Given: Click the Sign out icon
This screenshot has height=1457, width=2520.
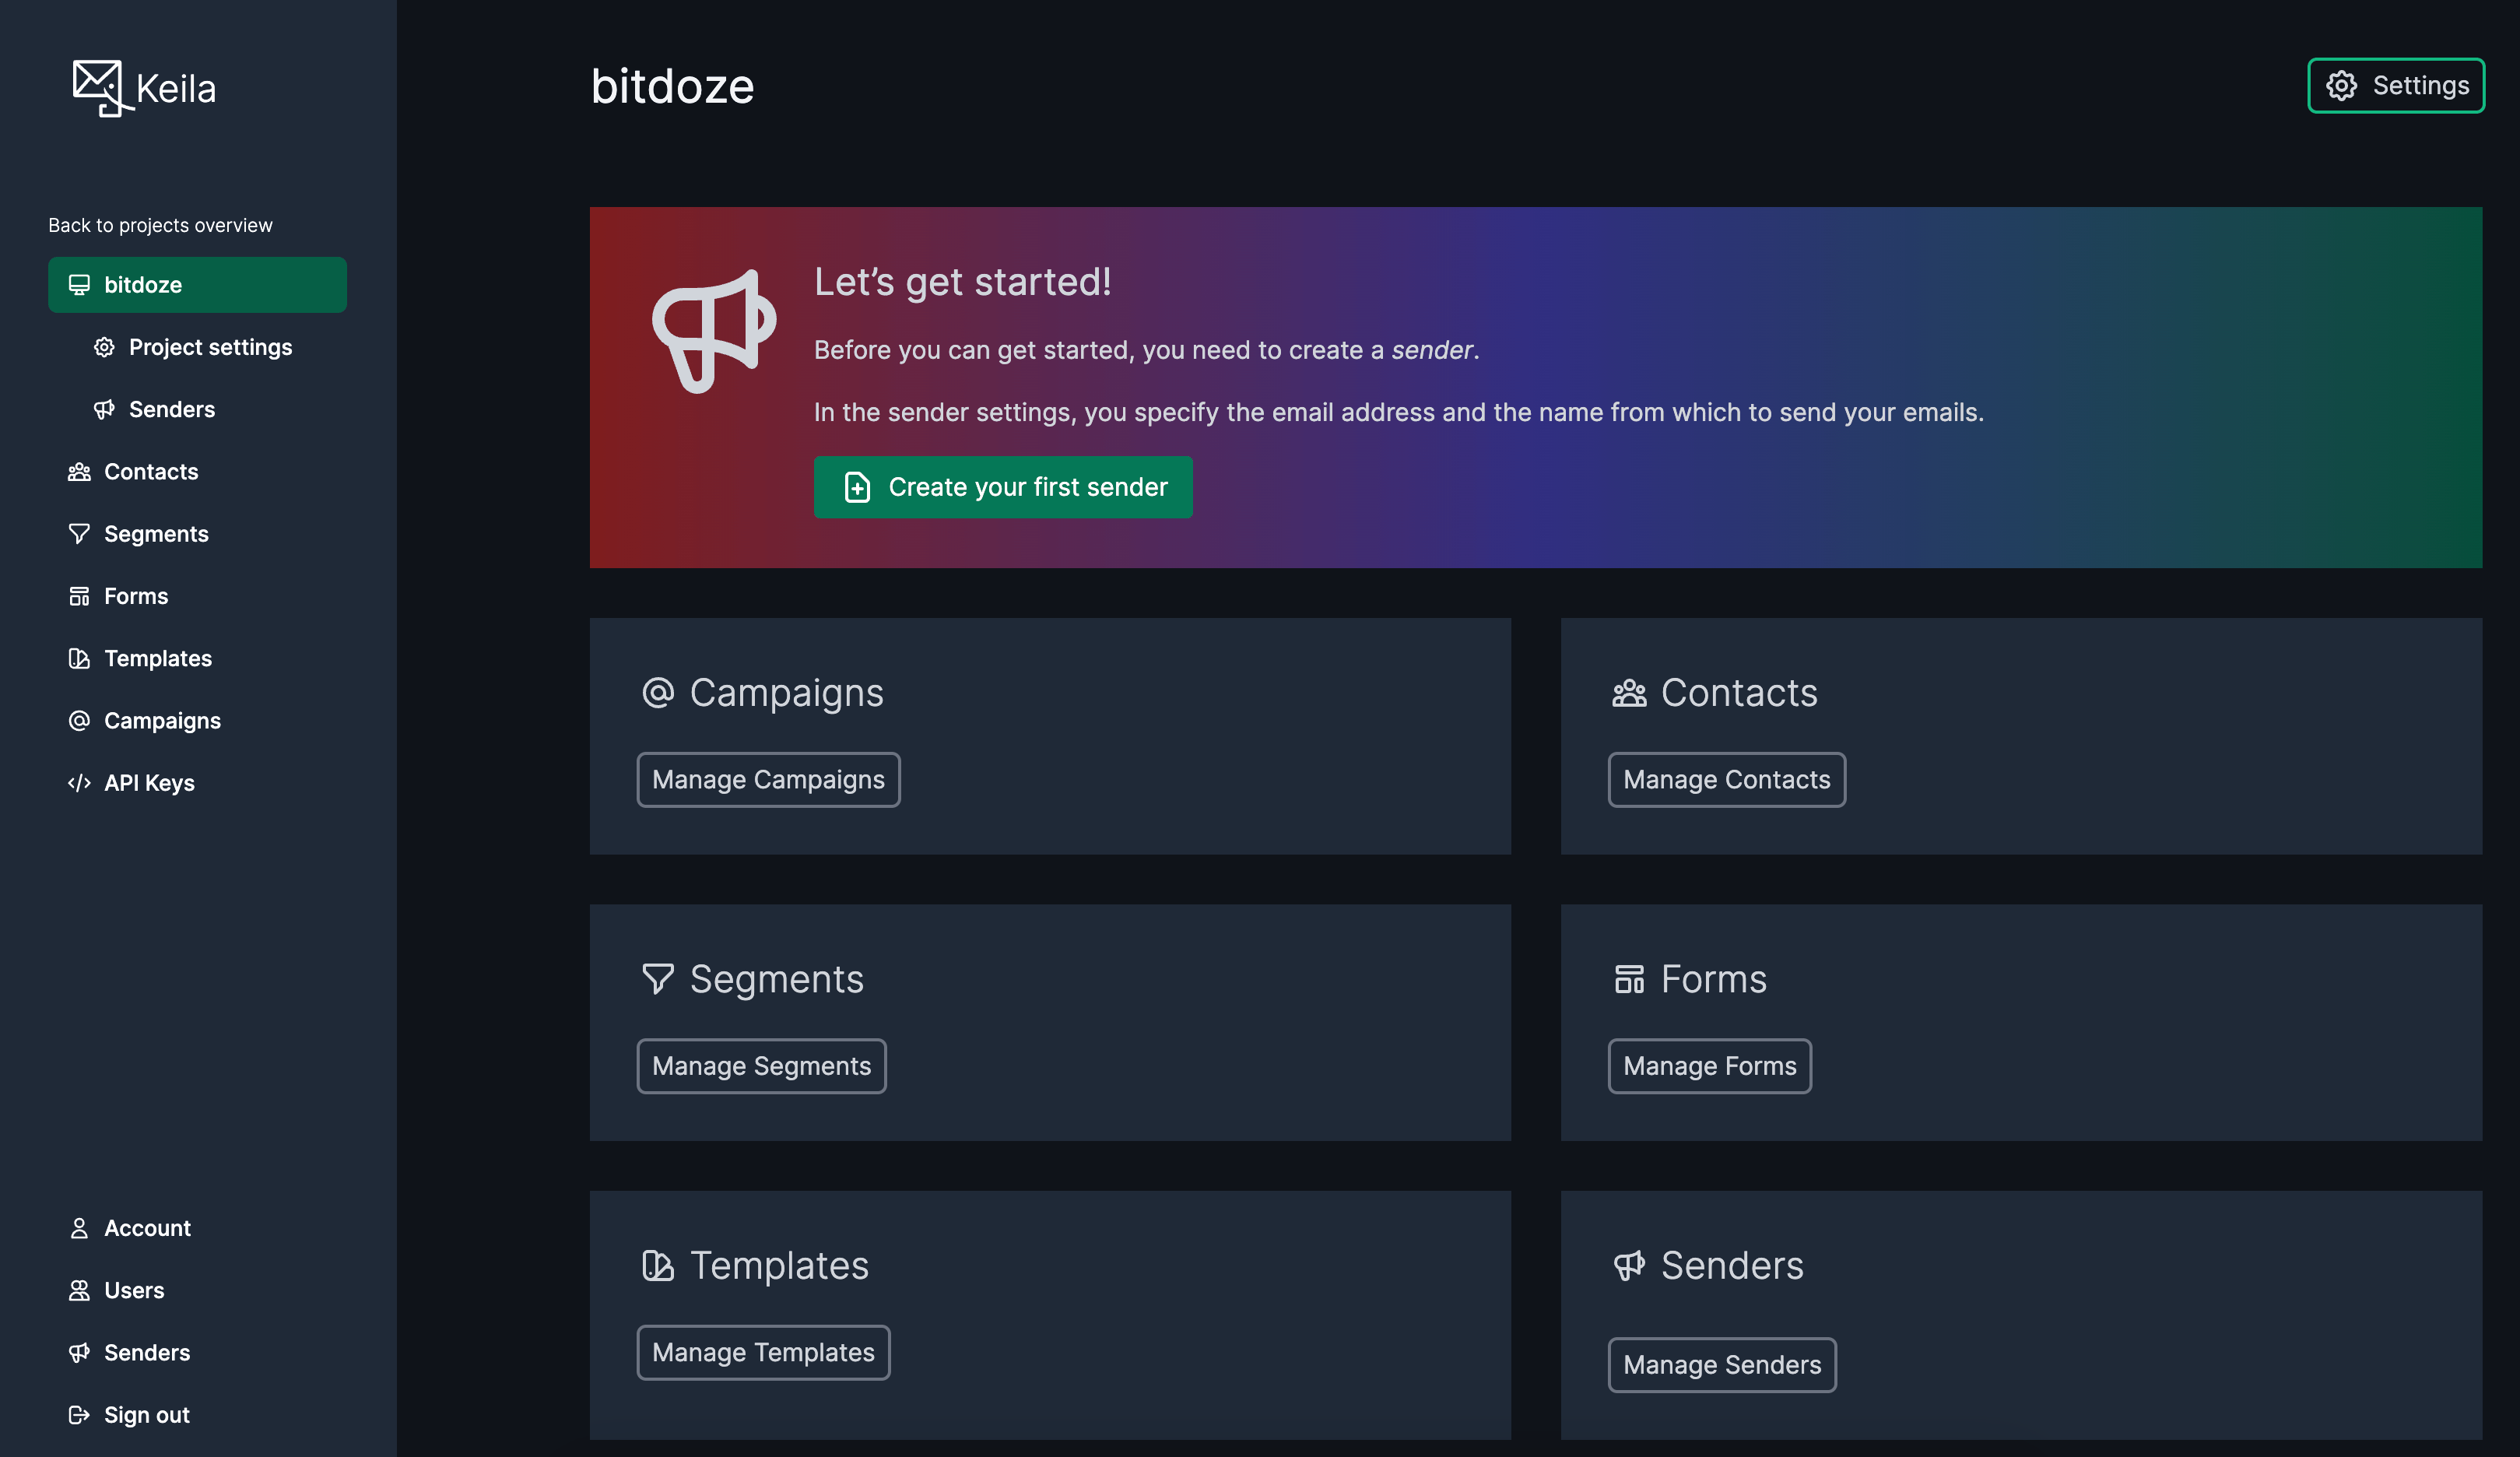Looking at the screenshot, I should coord(80,1414).
